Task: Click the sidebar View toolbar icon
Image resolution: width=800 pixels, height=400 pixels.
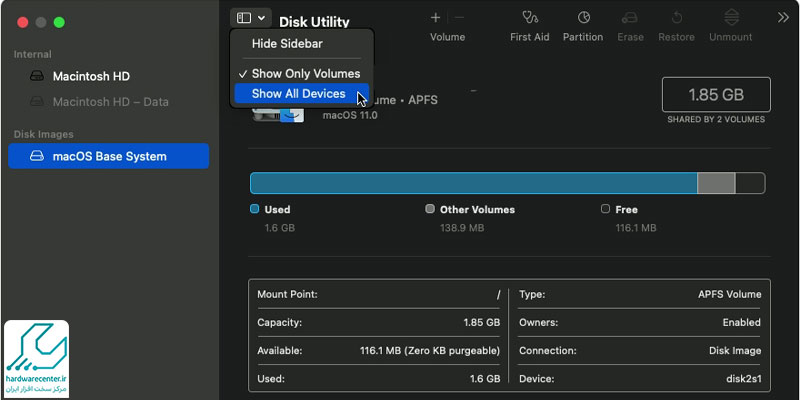Action: point(244,18)
